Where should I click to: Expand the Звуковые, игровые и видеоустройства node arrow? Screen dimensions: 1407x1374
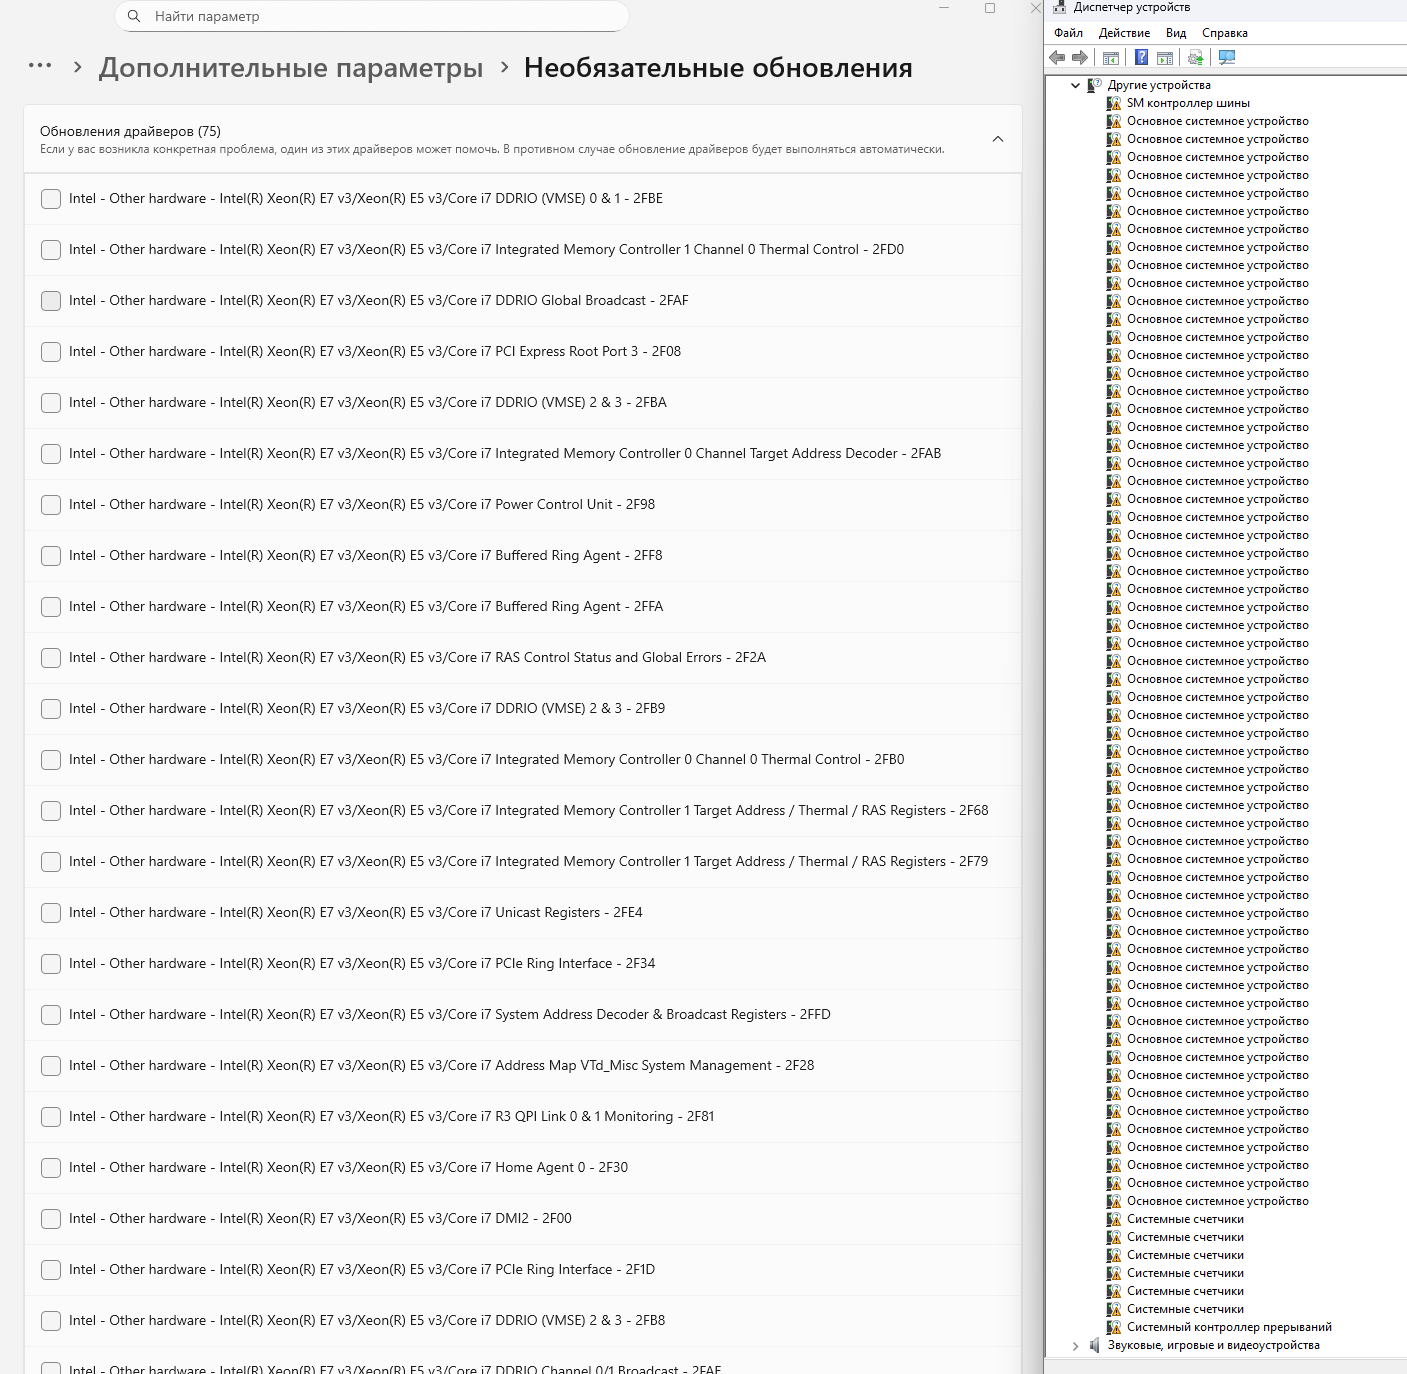(x=1076, y=1345)
